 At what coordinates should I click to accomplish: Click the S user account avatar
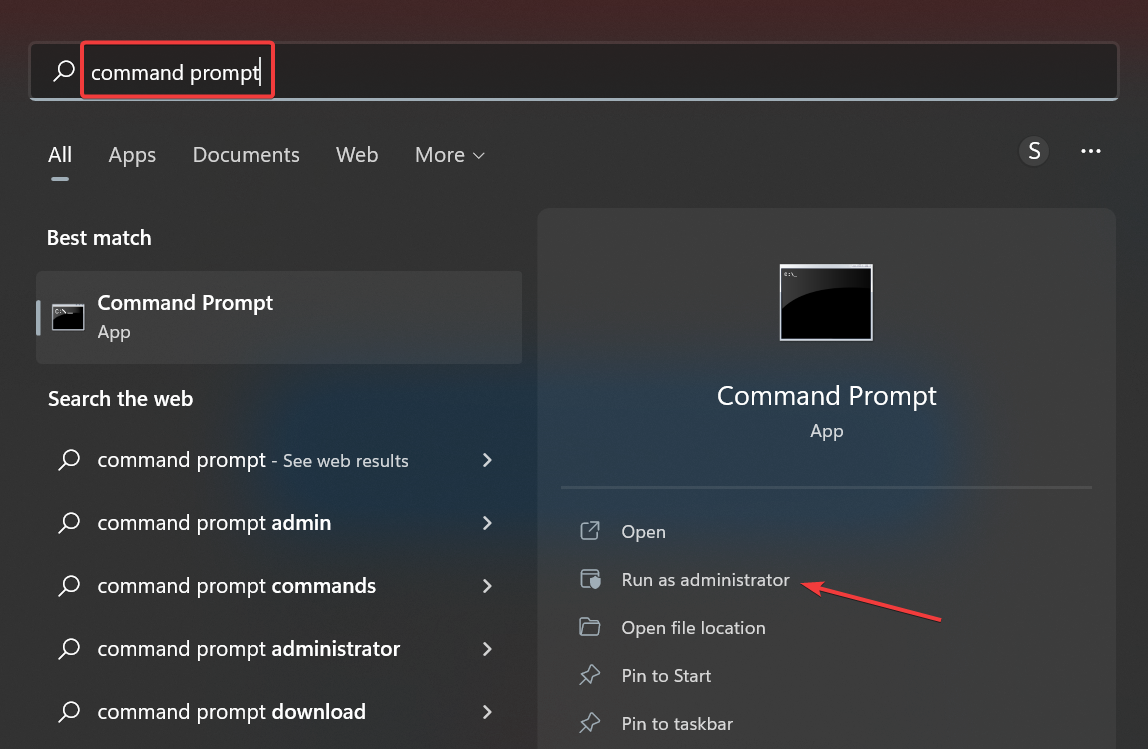click(1034, 152)
